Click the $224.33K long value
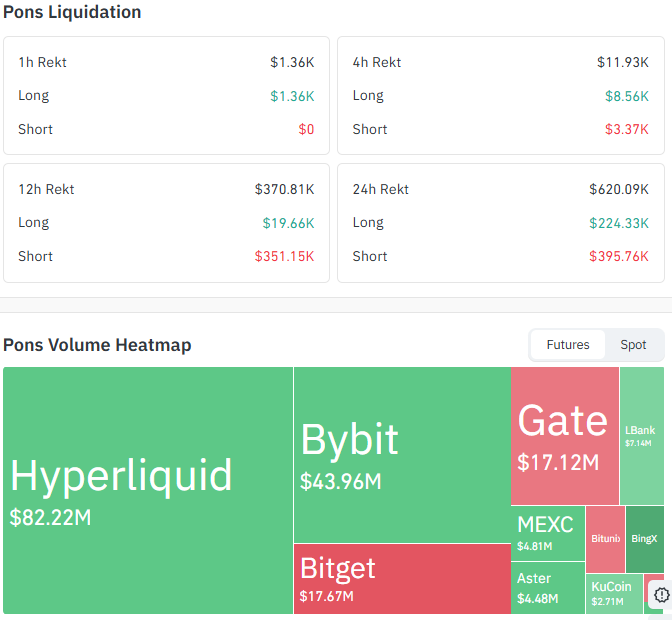The image size is (672, 620). [x=619, y=223]
